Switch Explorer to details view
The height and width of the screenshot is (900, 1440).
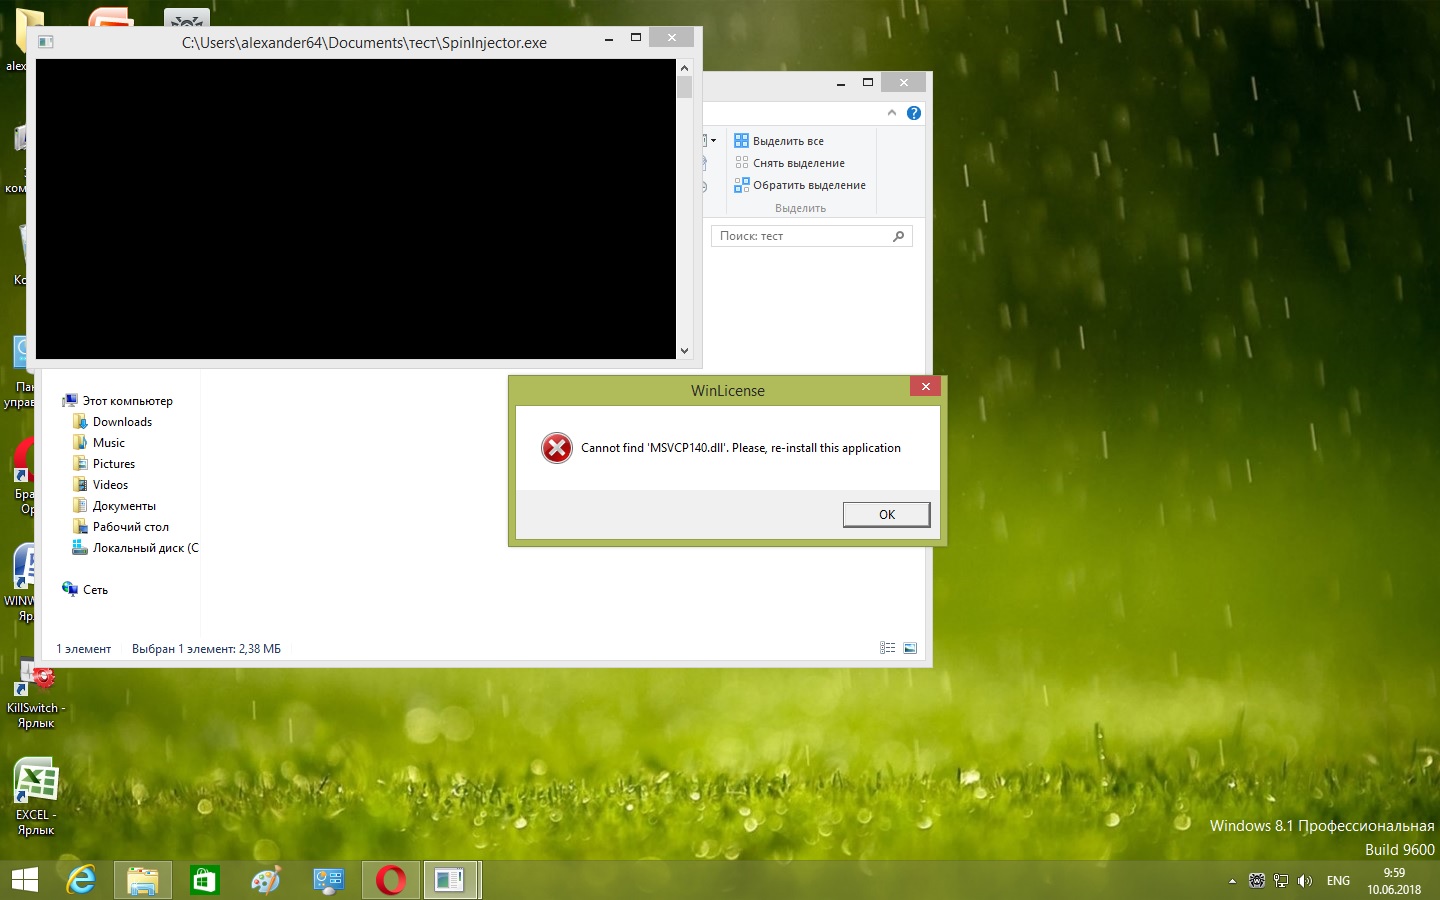tap(887, 648)
